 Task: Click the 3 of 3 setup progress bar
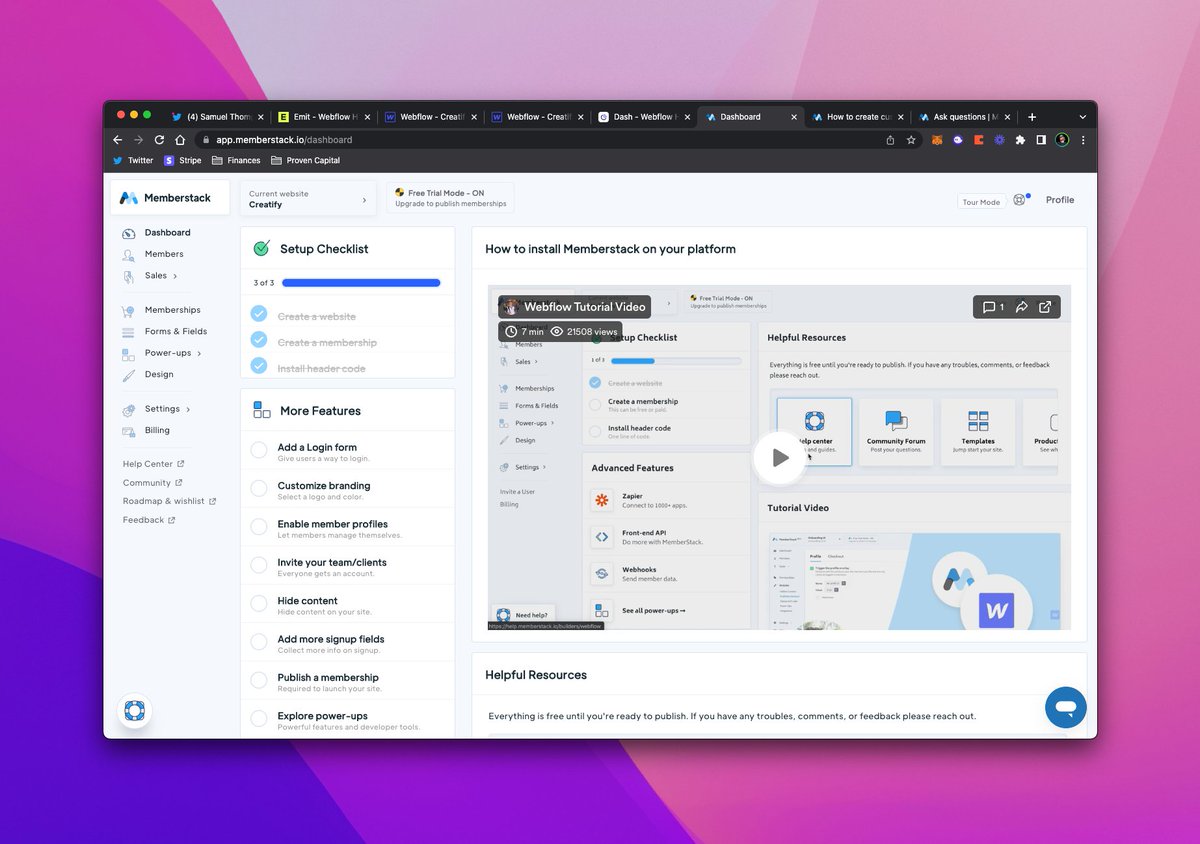coord(360,283)
